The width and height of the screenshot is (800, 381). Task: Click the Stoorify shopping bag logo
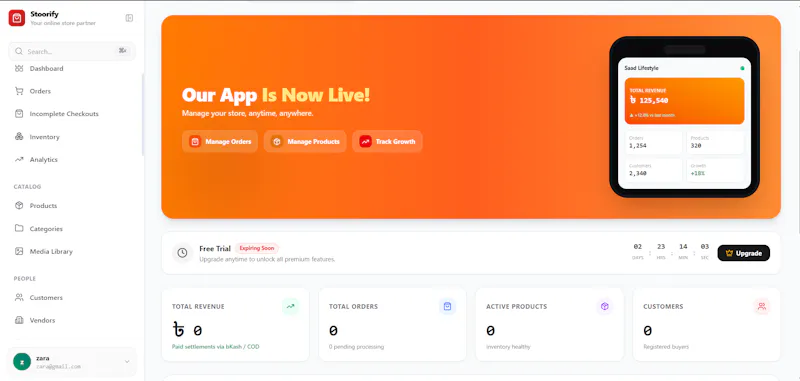[17, 18]
